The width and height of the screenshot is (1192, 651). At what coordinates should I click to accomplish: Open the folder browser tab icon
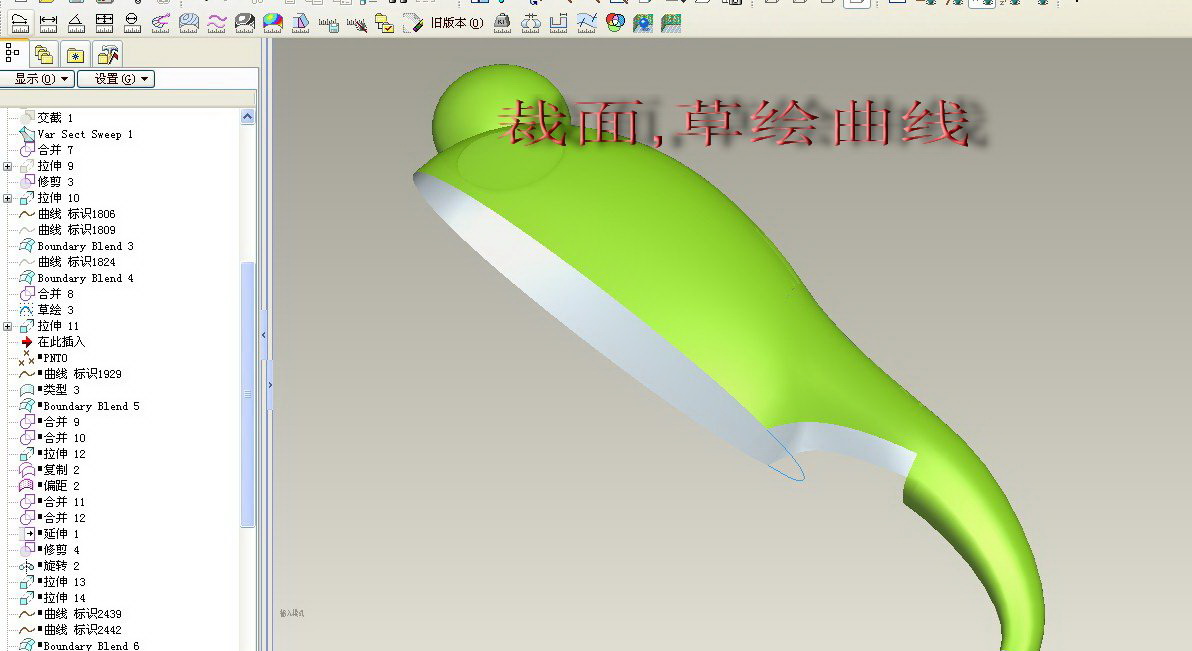pyautogui.click(x=43, y=54)
